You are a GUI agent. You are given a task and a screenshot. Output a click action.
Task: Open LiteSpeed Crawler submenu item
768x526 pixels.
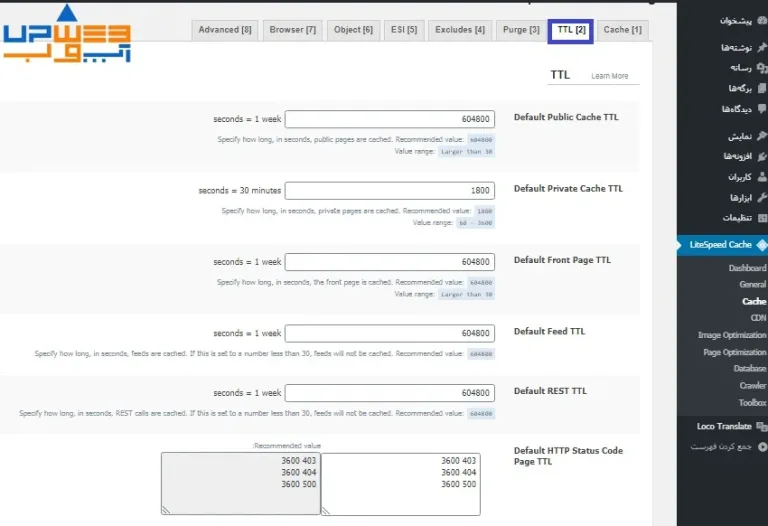click(x=752, y=385)
